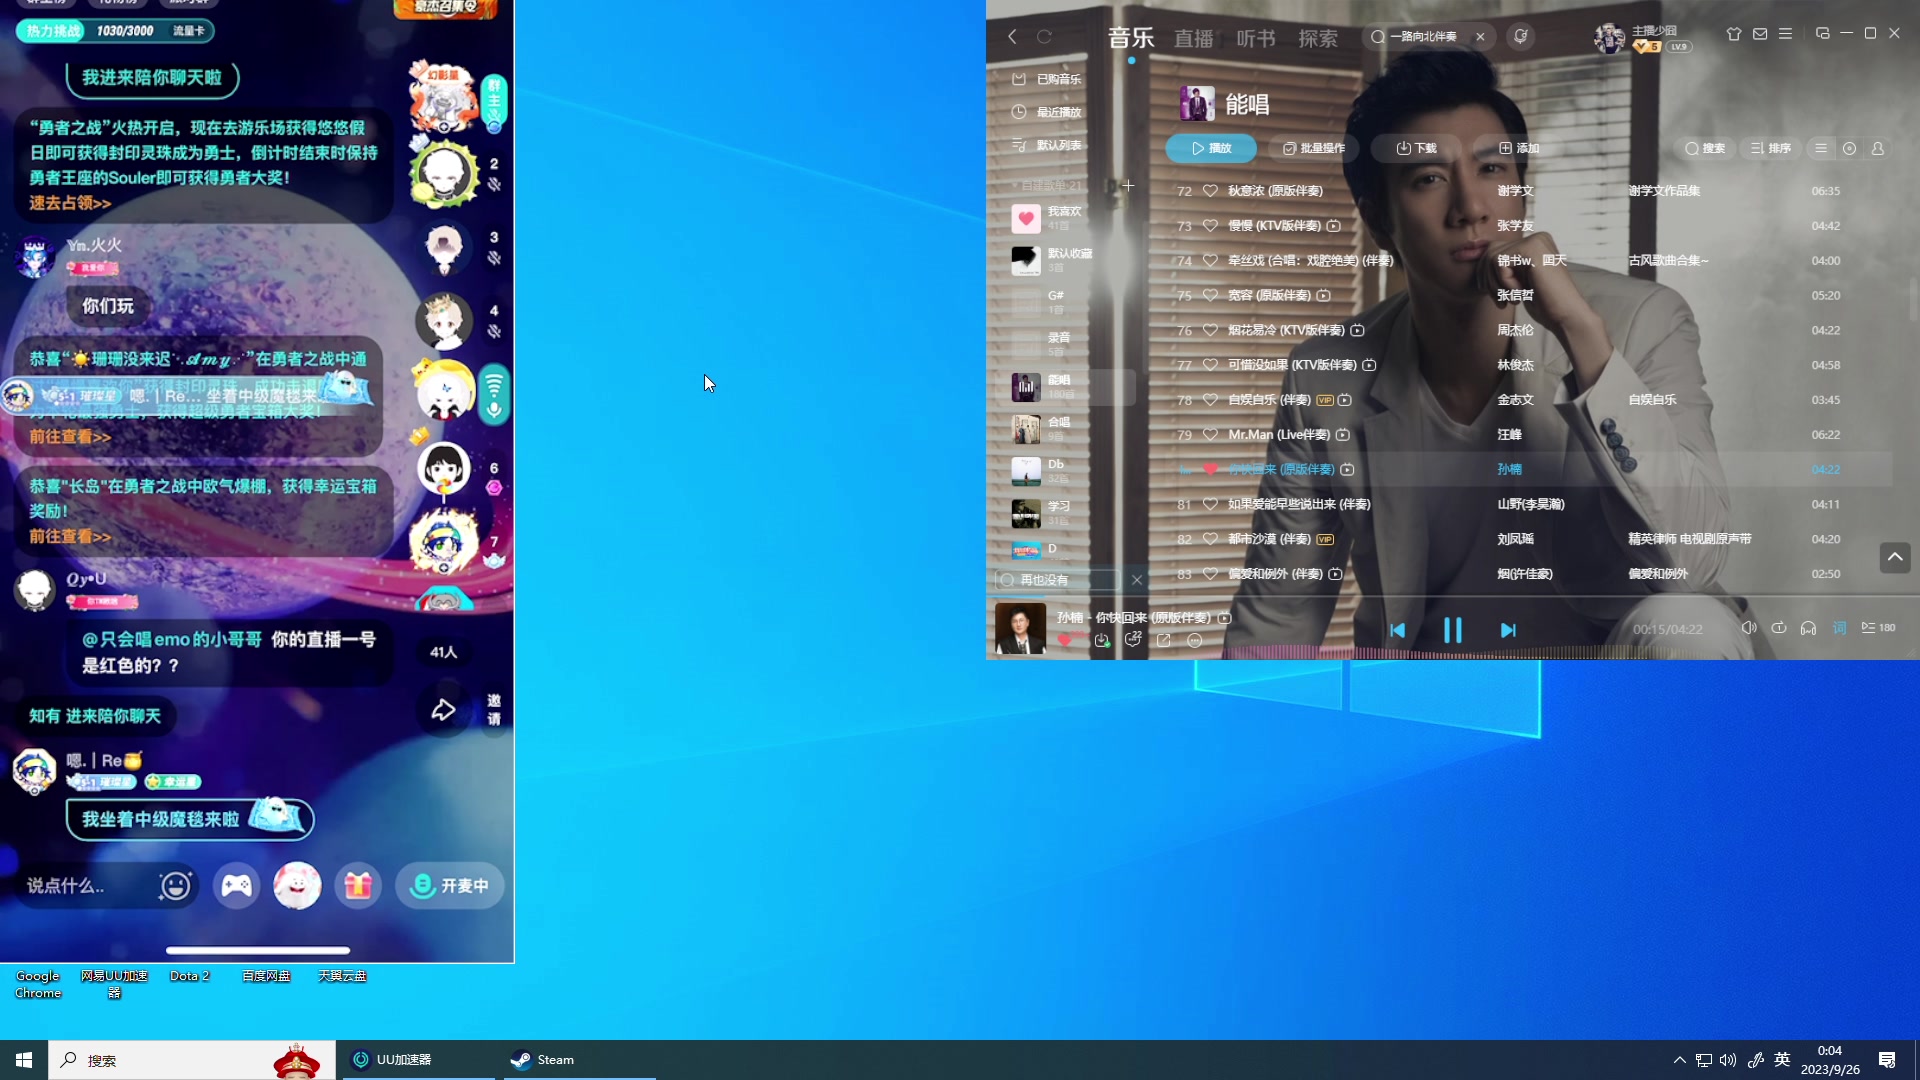The height and width of the screenshot is (1080, 1920).
Task: Open the 直播 tab
Action: [1193, 38]
